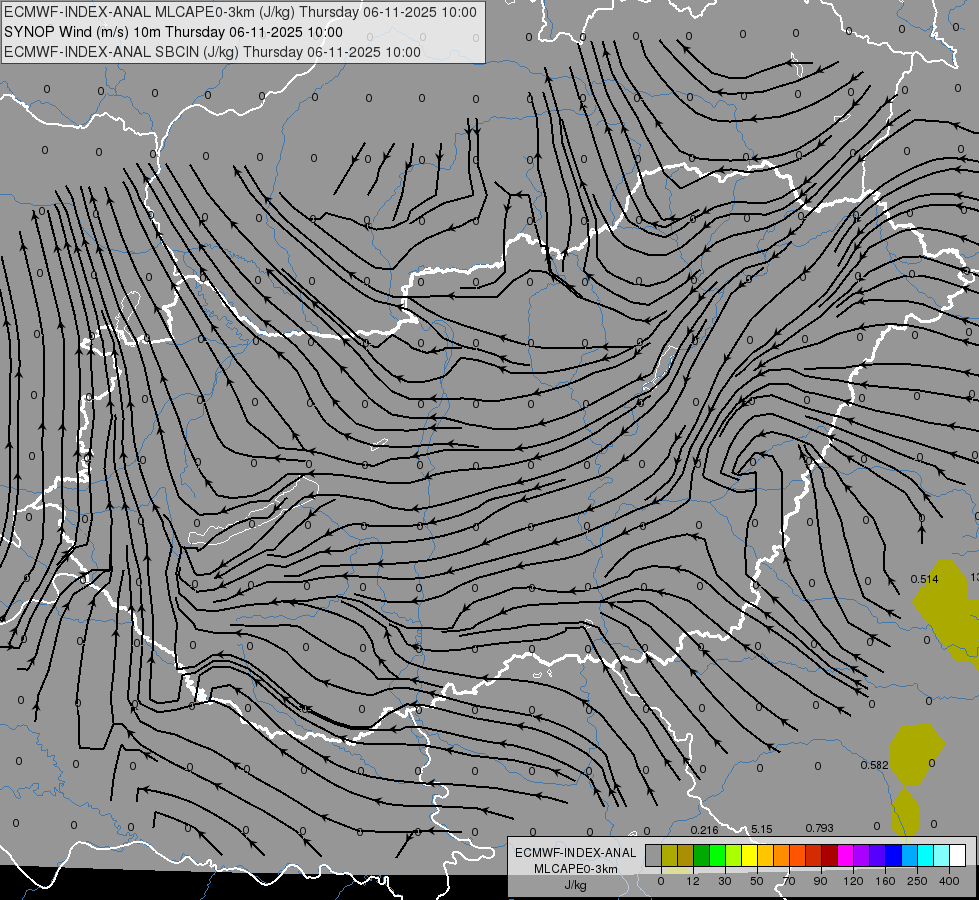The height and width of the screenshot is (900, 979).
Task: Click the dark red legend swatch
Action: [x=829, y=855]
